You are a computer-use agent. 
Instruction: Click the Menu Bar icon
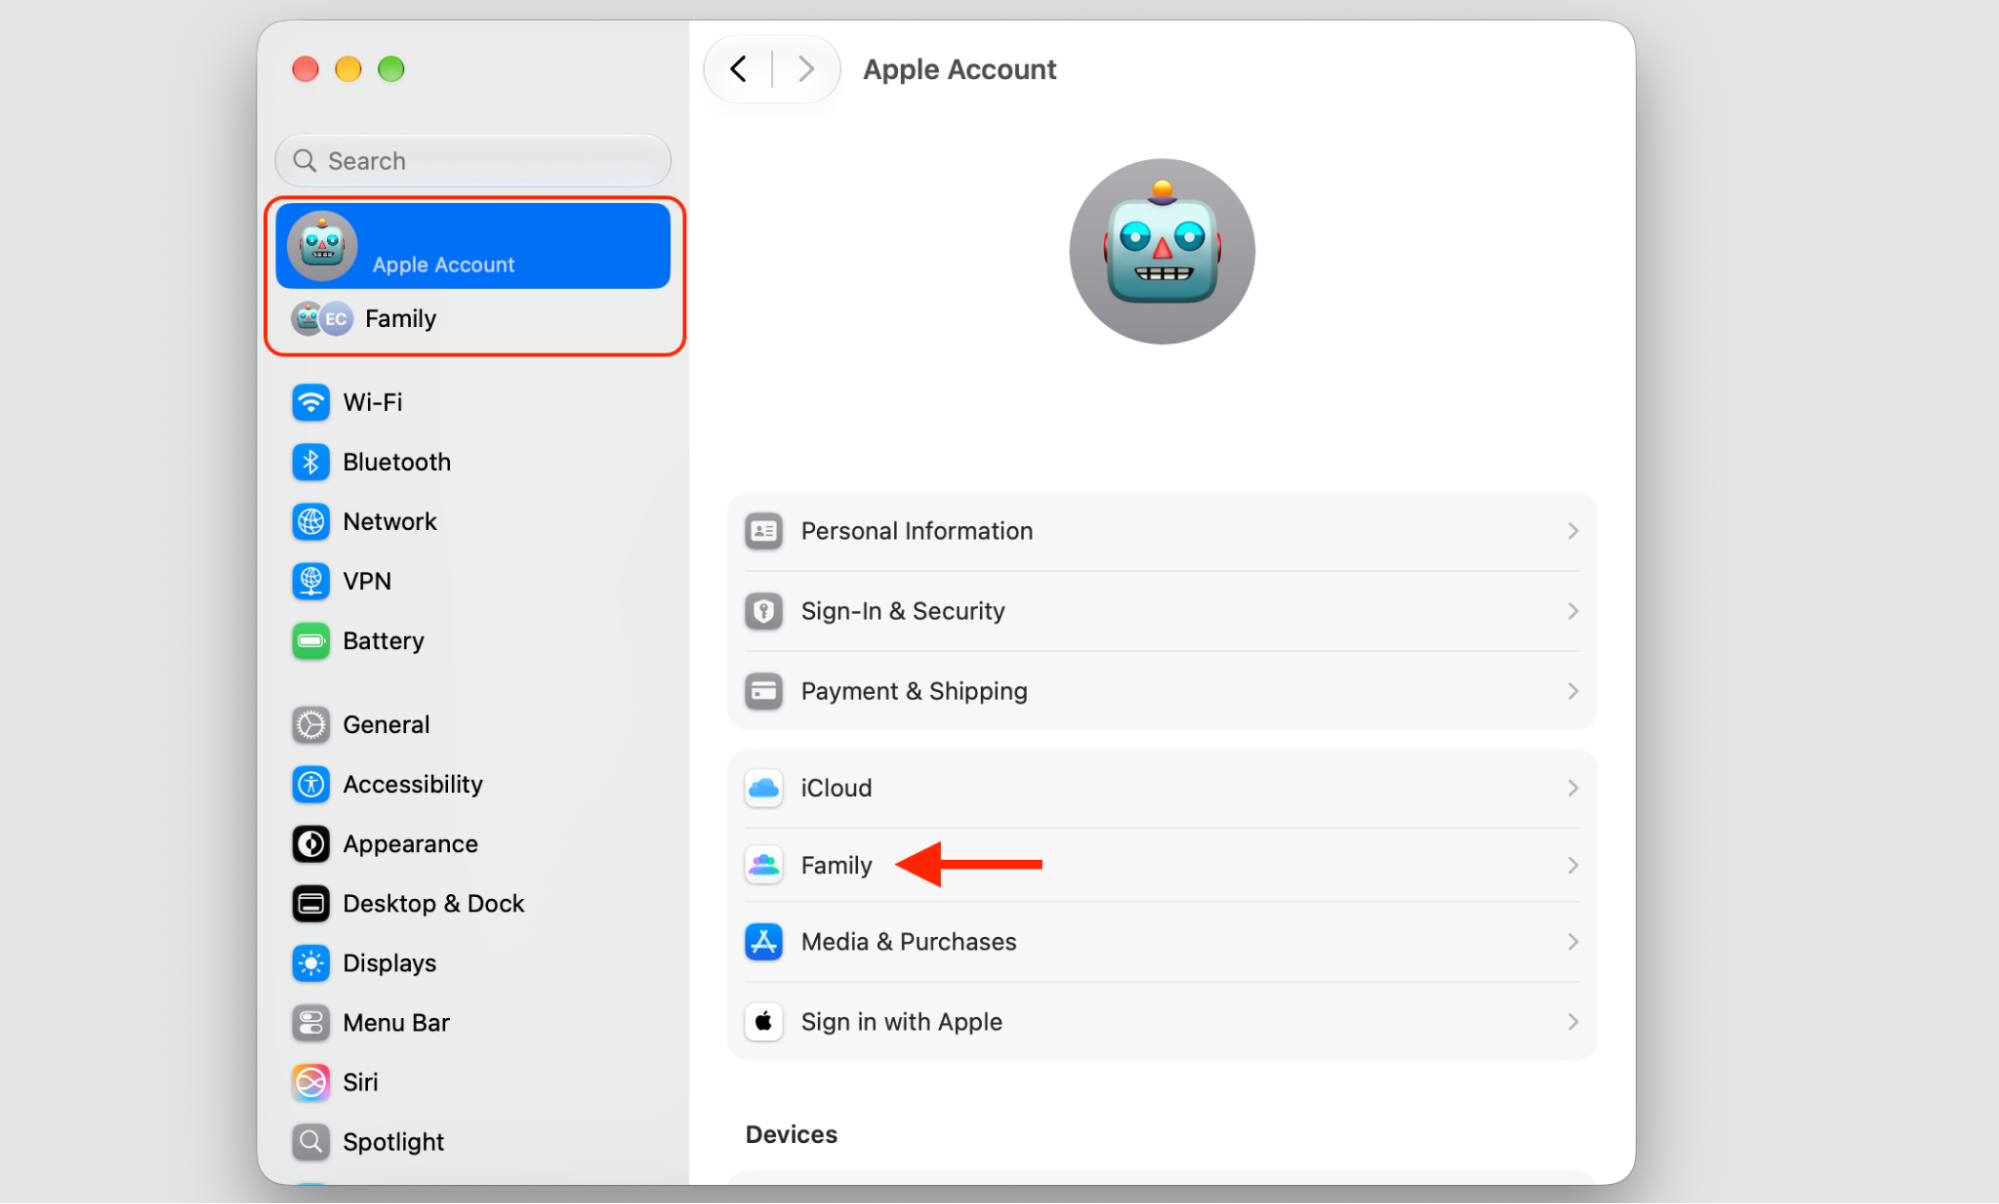click(x=311, y=1023)
